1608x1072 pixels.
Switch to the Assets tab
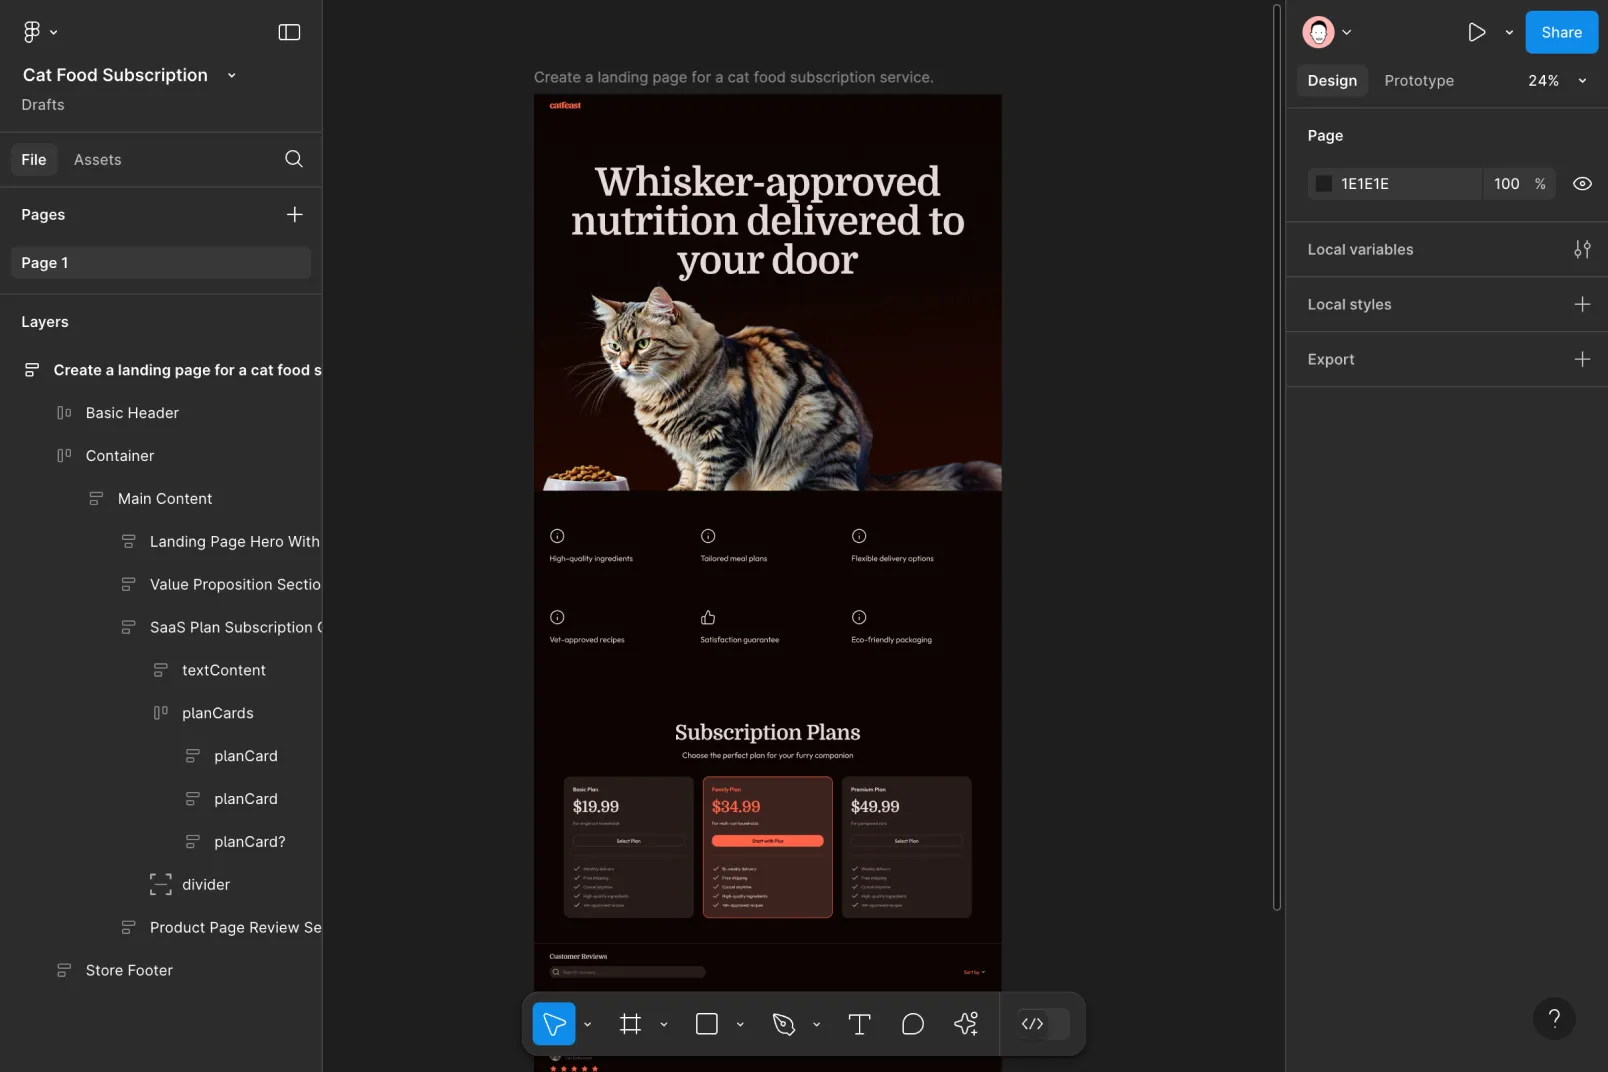(x=97, y=160)
